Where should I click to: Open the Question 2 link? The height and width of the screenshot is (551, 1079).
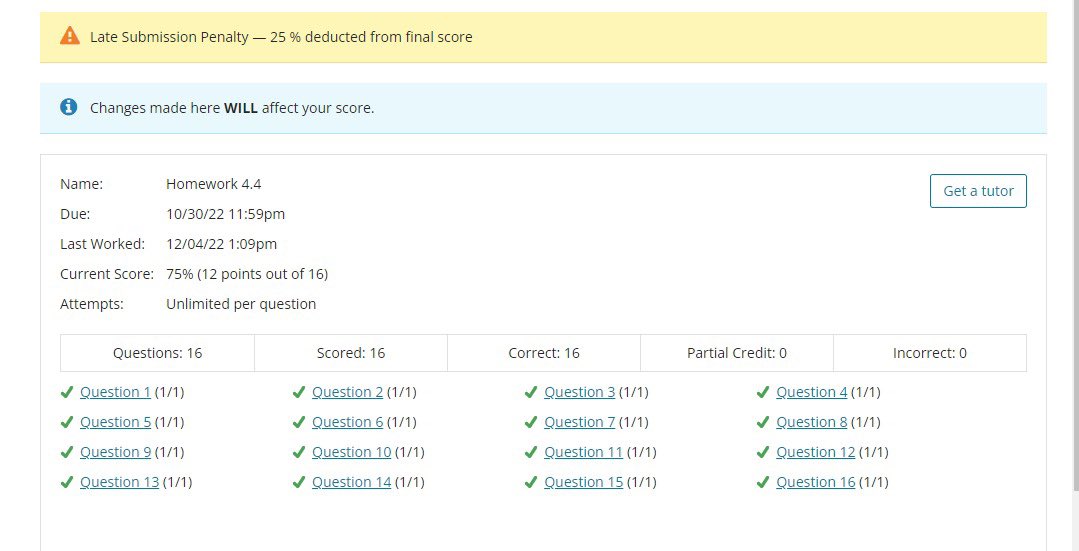[x=348, y=392]
